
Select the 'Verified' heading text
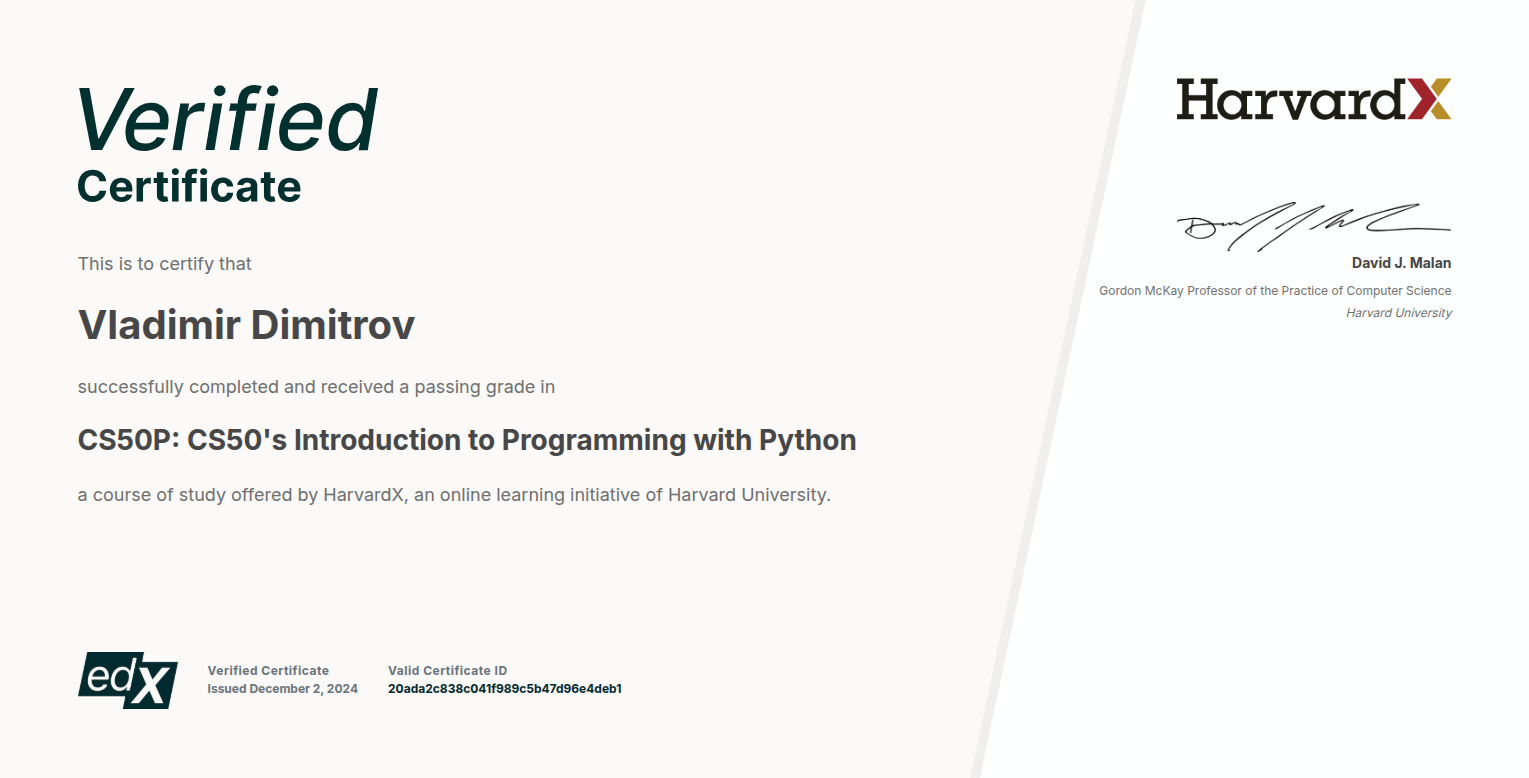pyautogui.click(x=228, y=119)
